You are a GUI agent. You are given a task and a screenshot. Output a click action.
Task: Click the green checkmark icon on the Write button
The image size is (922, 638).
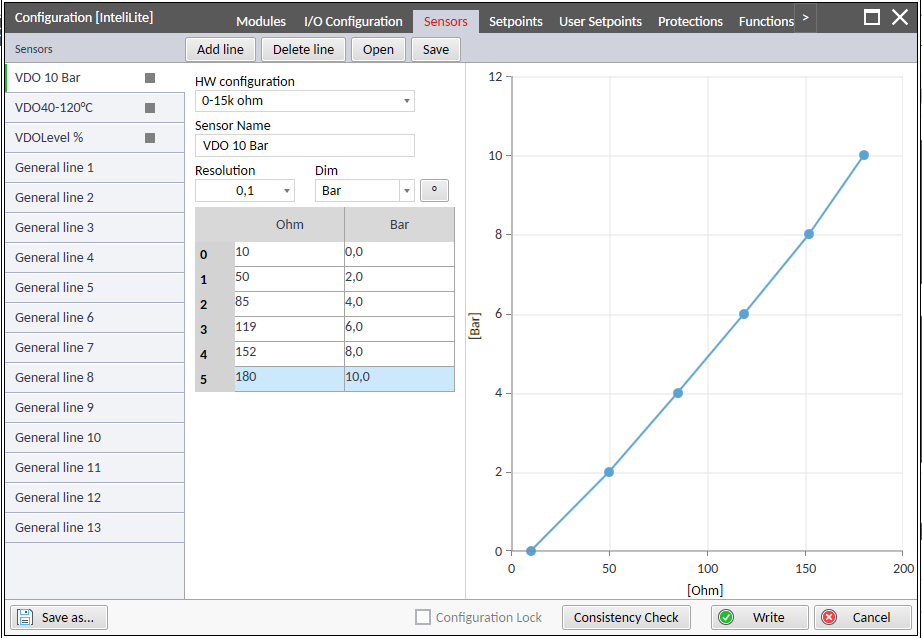click(726, 617)
